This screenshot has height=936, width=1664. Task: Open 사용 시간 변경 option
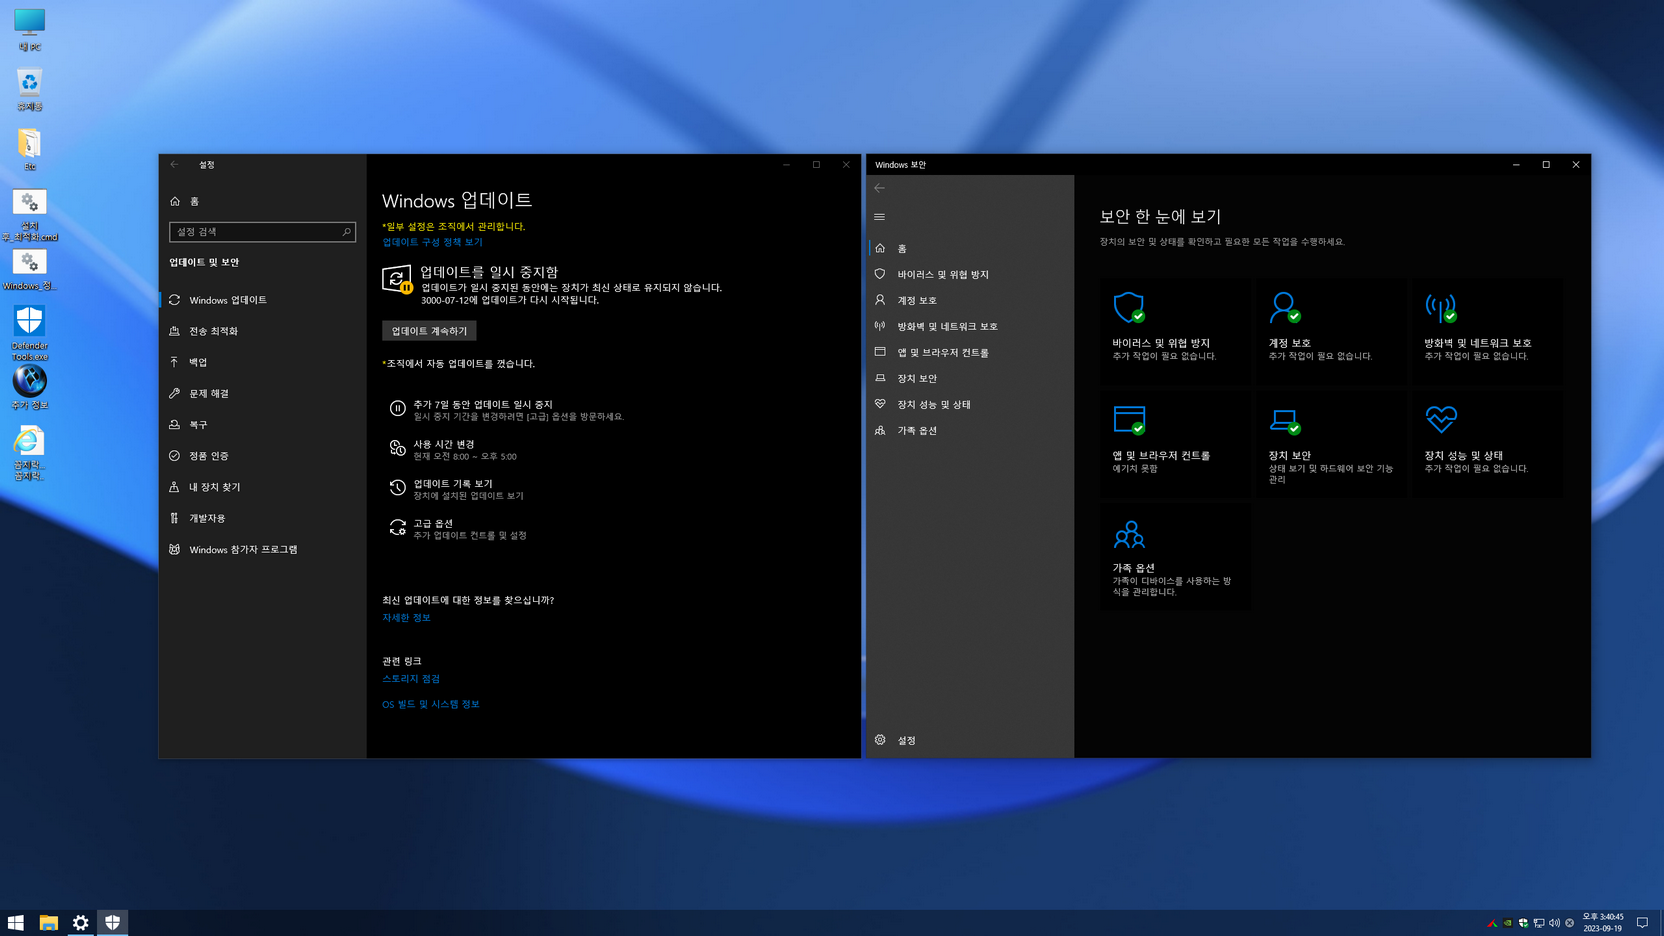[x=453, y=450]
